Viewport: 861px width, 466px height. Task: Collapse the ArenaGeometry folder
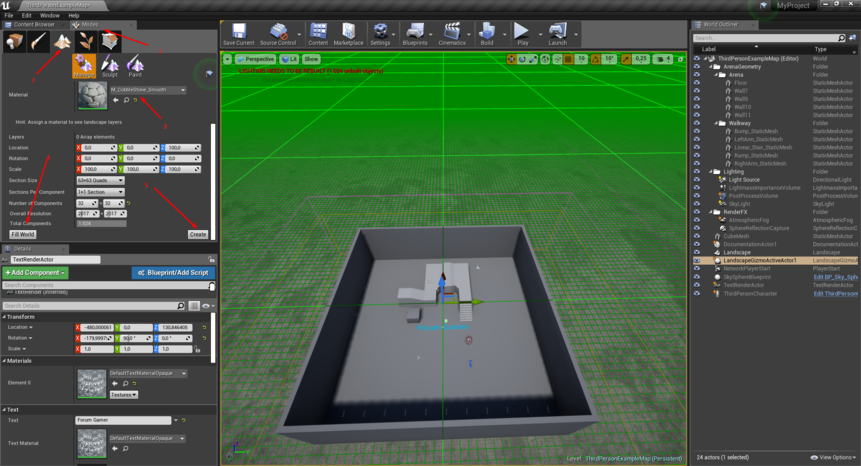click(711, 67)
